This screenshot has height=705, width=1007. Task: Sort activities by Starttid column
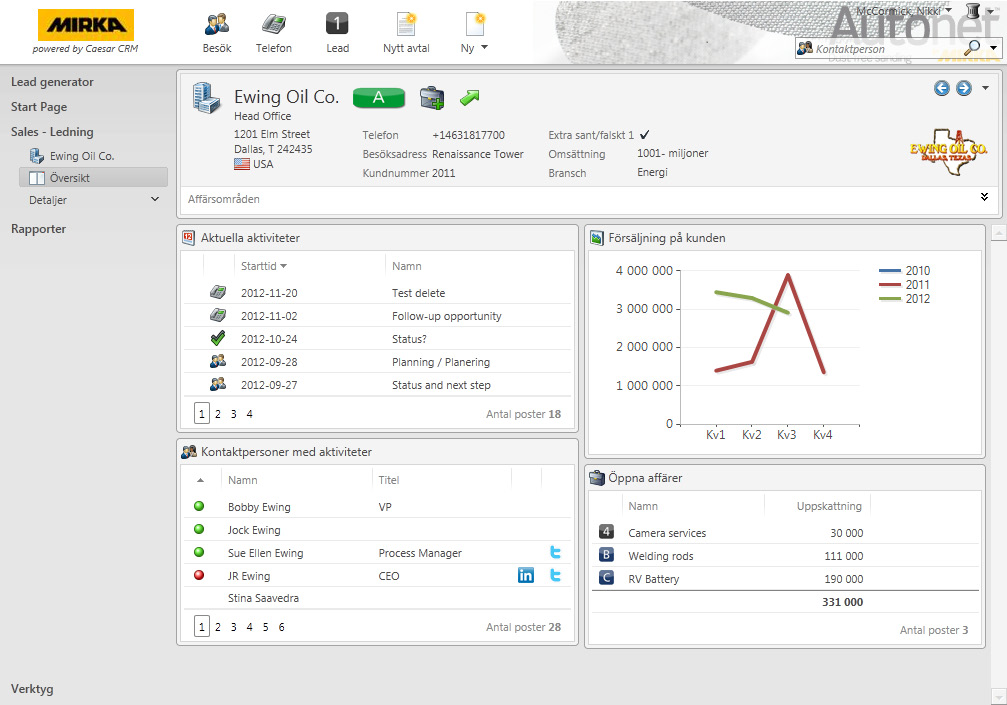[263, 266]
